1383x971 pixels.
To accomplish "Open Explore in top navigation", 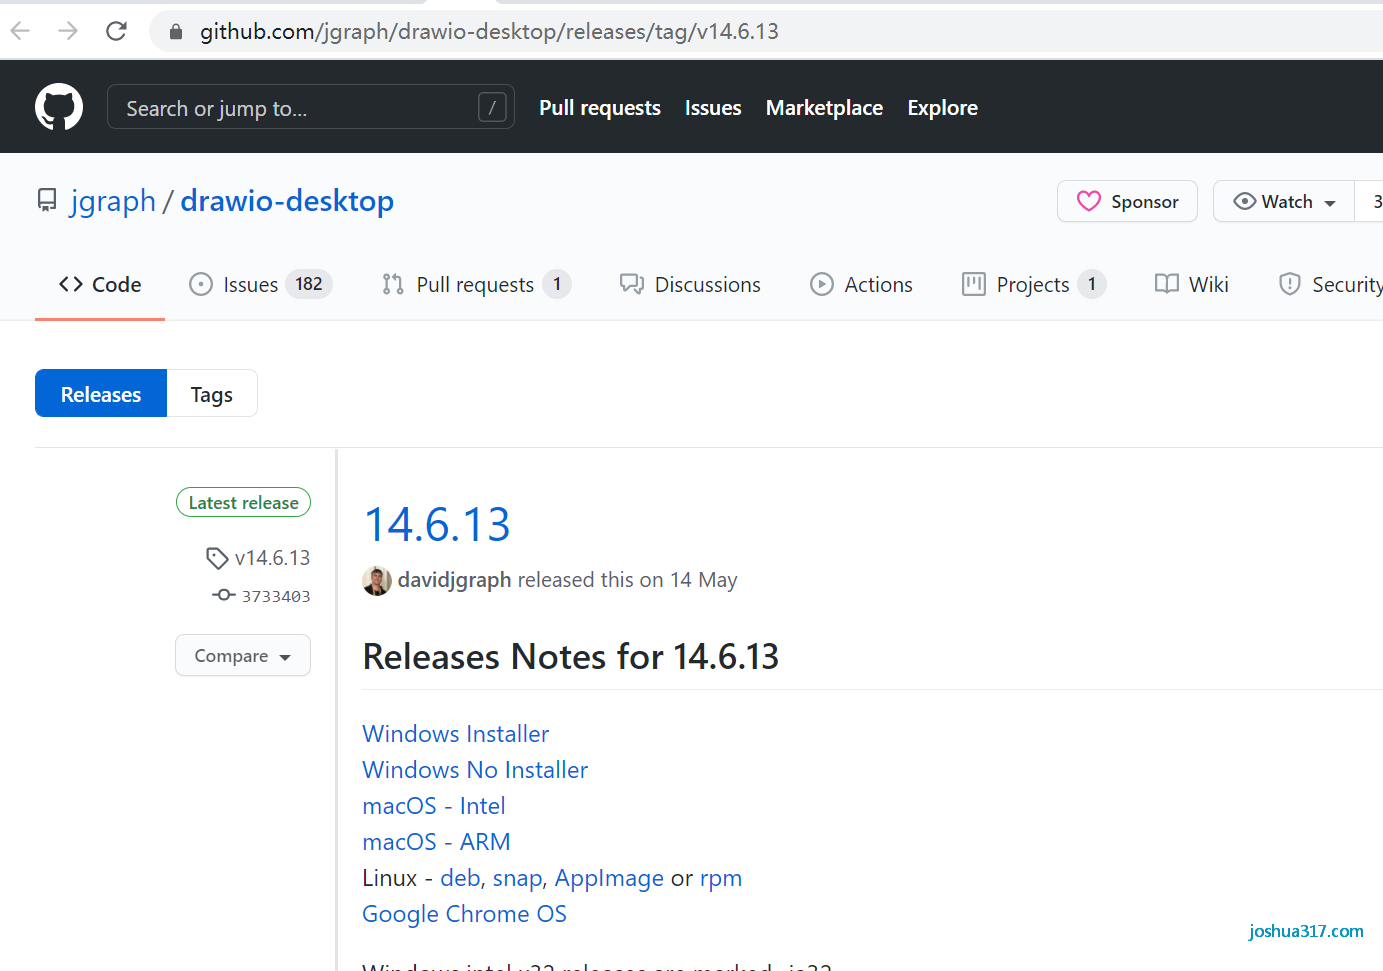I will tap(942, 107).
